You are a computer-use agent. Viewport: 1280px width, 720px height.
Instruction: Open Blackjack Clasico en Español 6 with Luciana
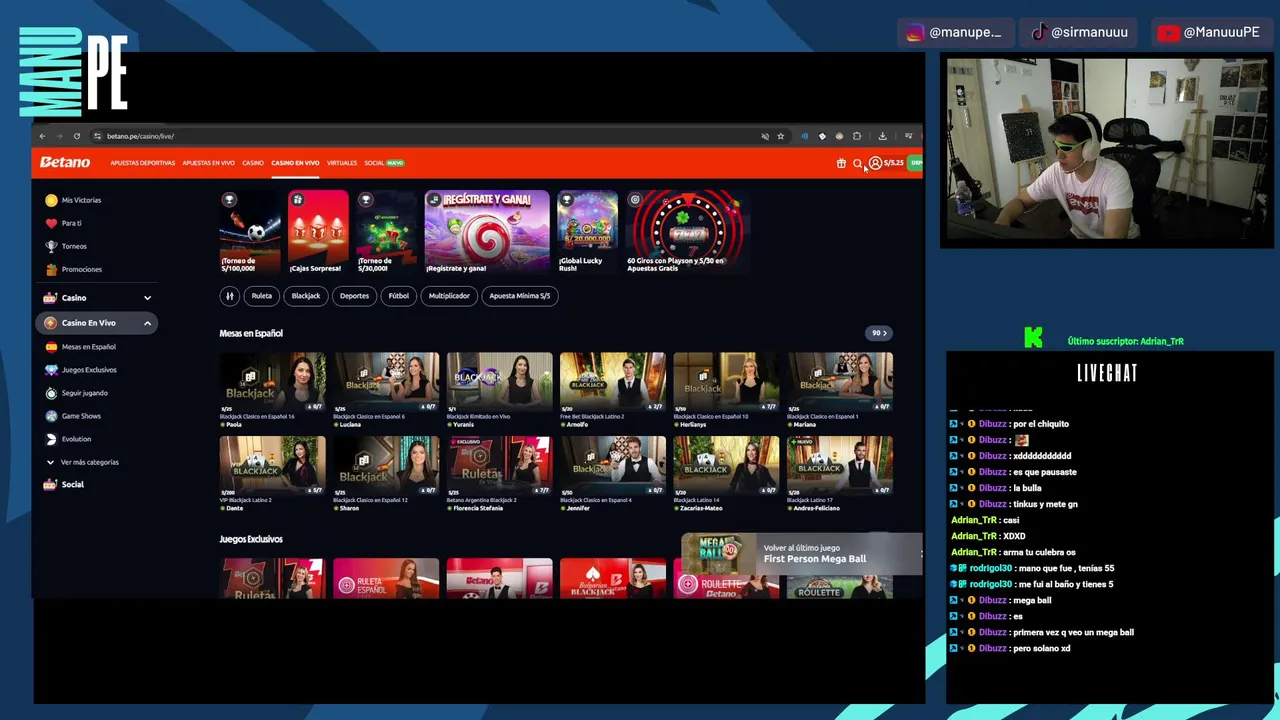386,390
